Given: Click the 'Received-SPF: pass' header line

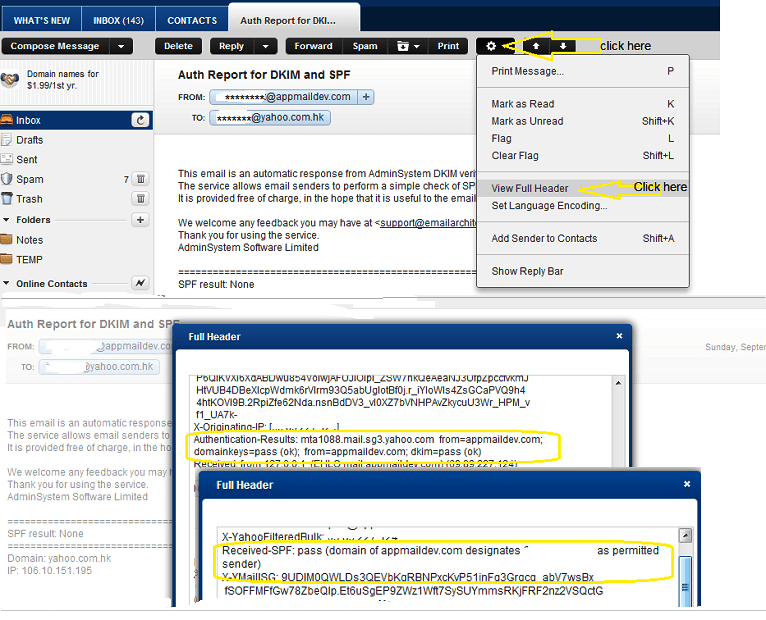Looking at the screenshot, I should (x=440, y=557).
